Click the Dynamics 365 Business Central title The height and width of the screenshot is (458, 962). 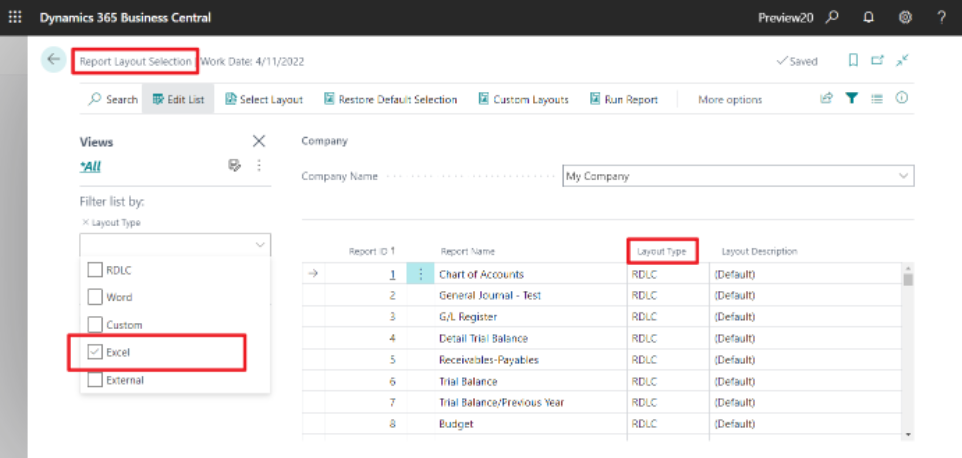[x=125, y=17]
